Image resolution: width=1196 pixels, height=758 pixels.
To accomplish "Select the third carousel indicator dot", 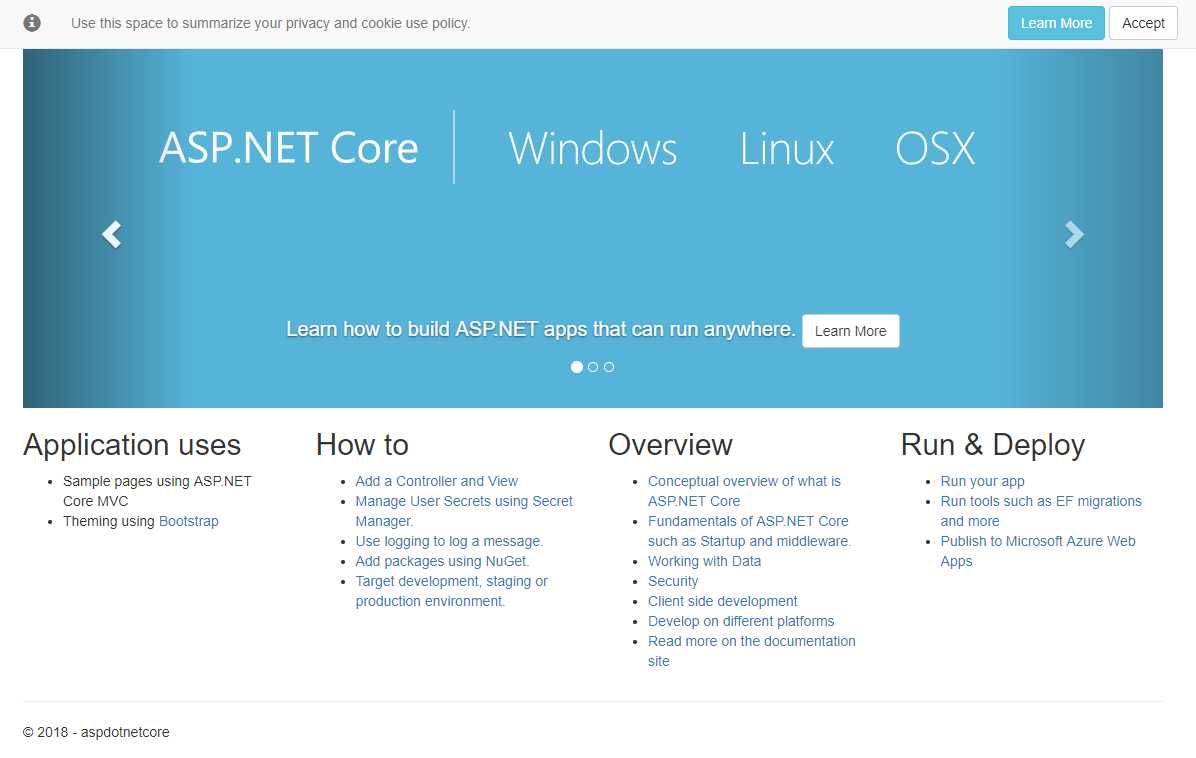I will [x=609, y=367].
